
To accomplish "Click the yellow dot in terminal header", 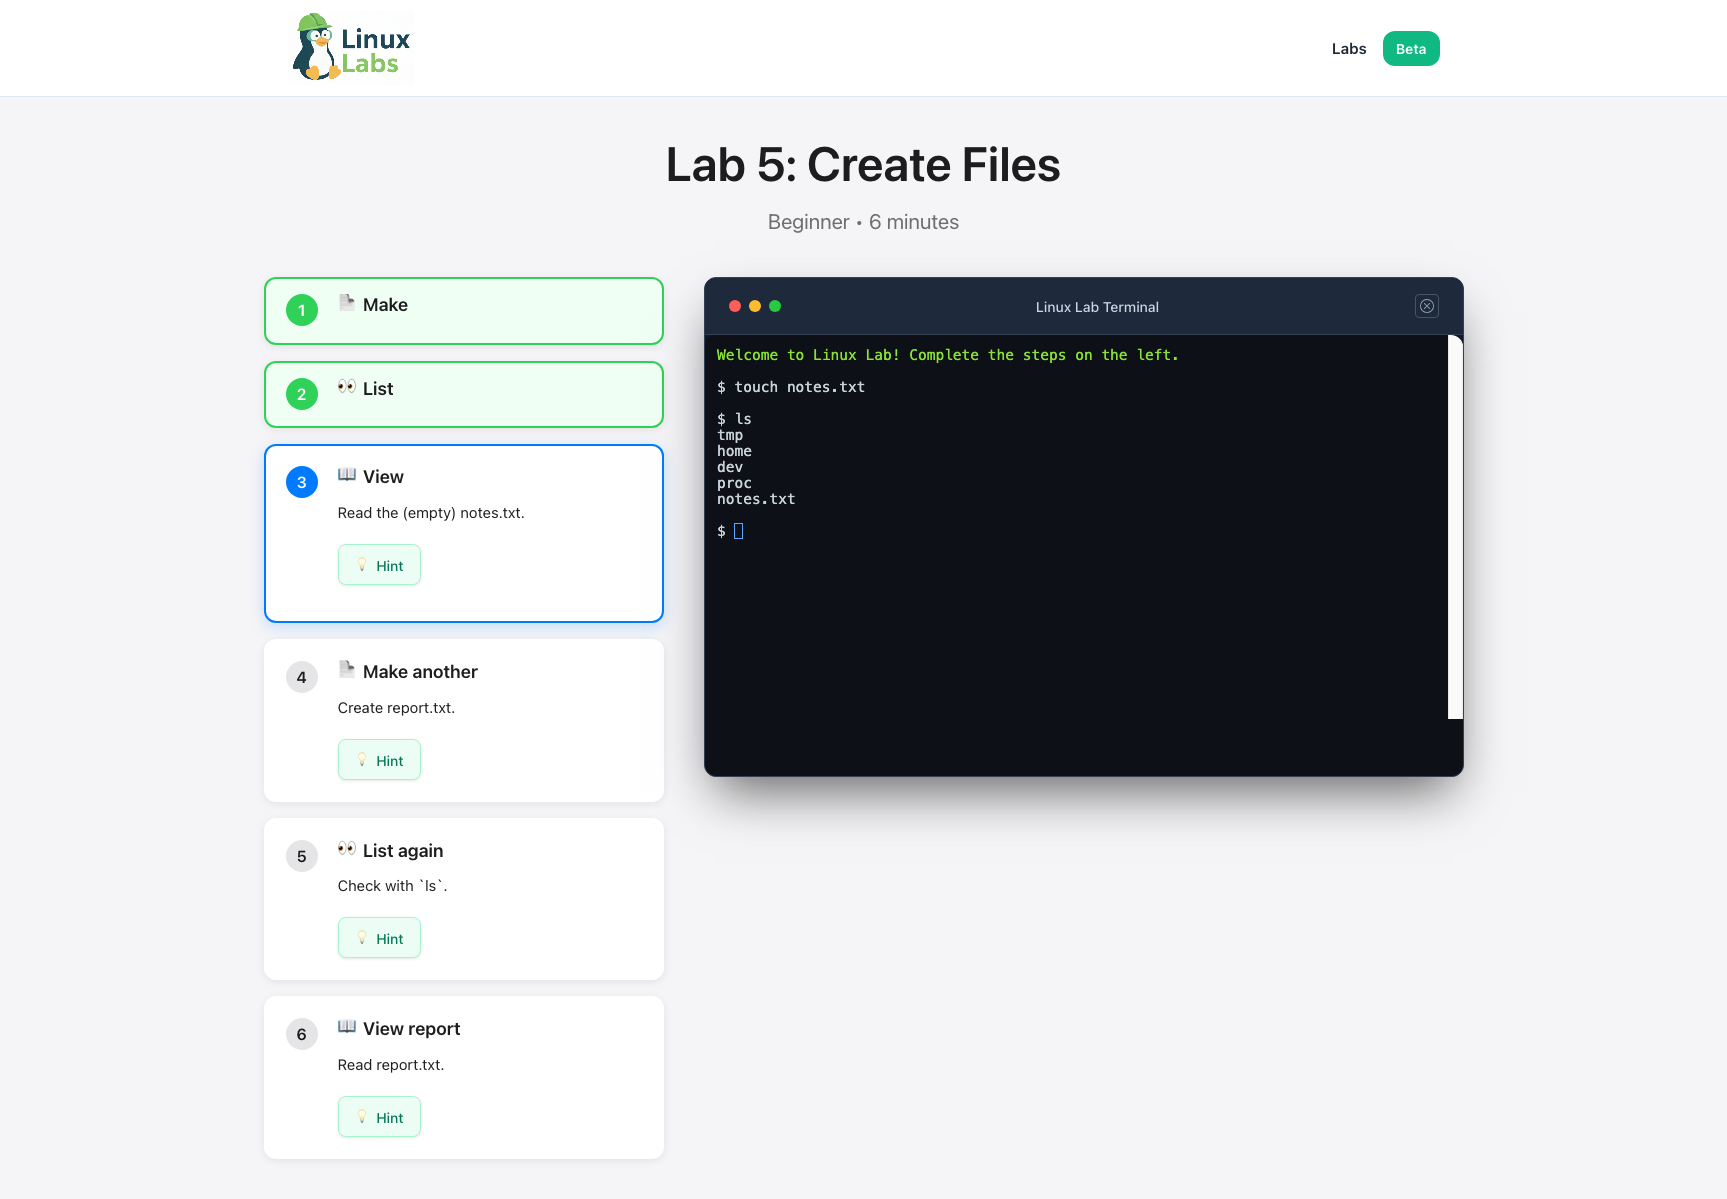I will pos(755,306).
